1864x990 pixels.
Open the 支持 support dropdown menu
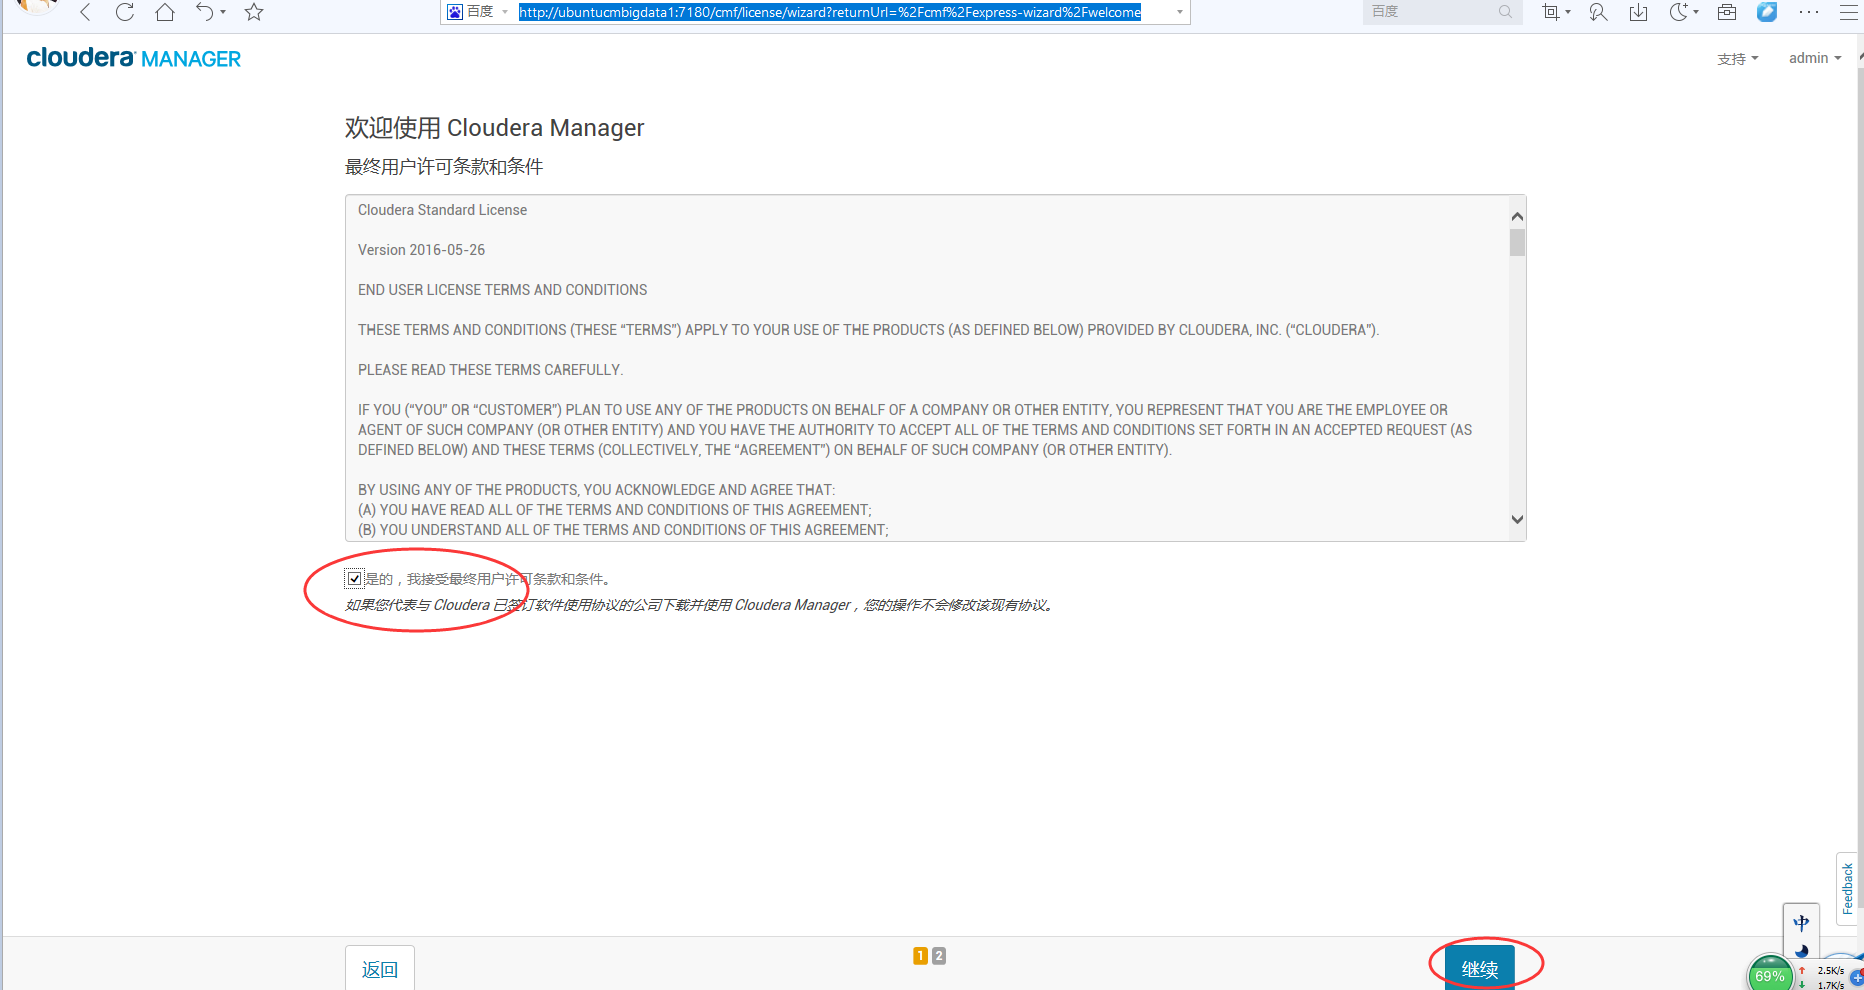tap(1738, 59)
